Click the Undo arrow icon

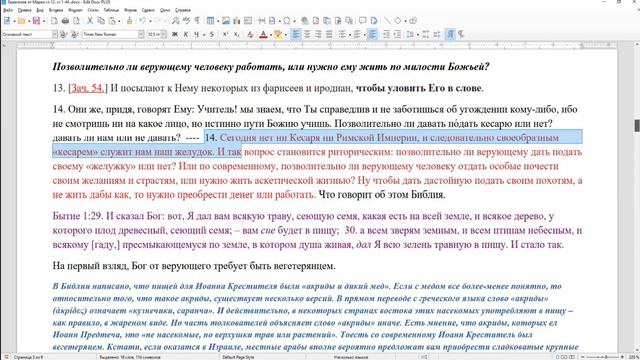[x=142, y=21]
